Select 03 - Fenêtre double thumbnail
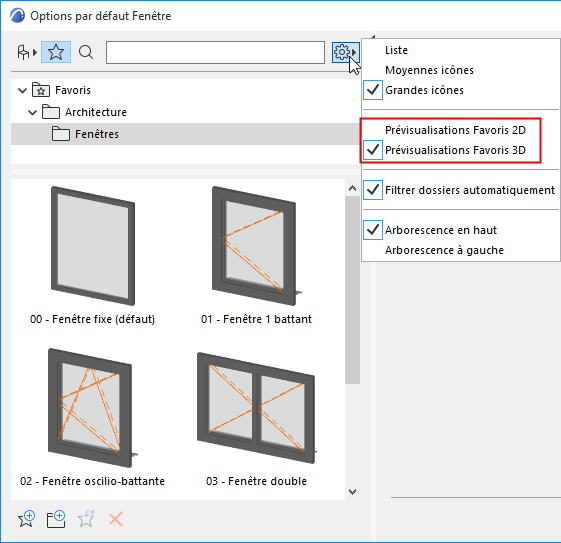Screen dimensions: 561x543 (257, 408)
